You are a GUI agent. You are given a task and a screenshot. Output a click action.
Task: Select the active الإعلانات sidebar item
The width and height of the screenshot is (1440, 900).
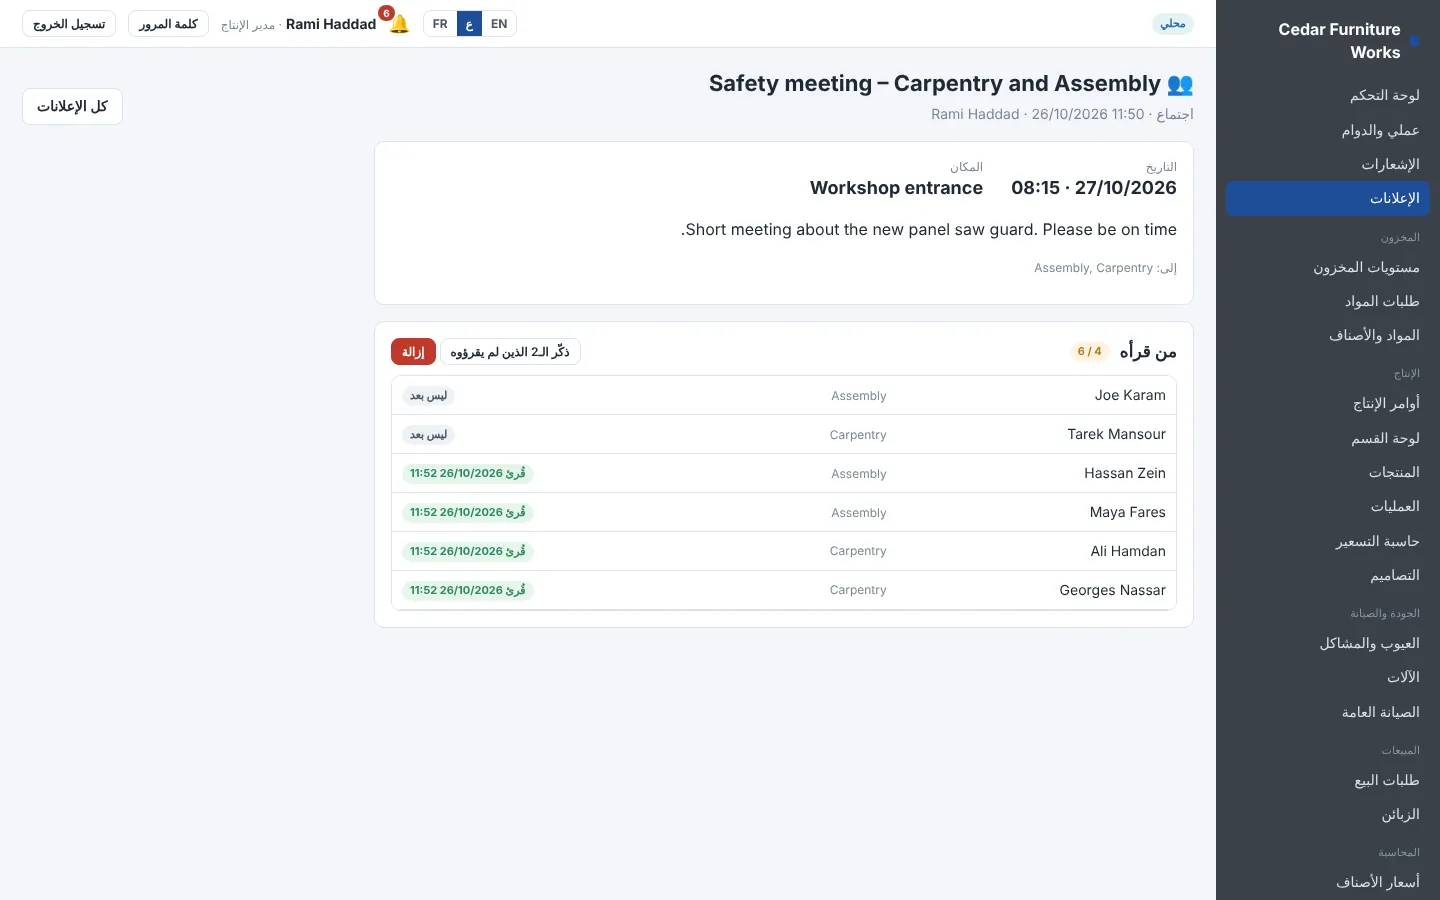pyautogui.click(x=1327, y=198)
